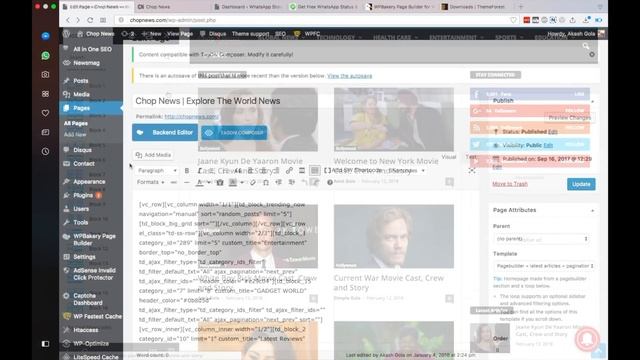
Task: Dismiss the composer compatibility notice
Action: pos(591,54)
